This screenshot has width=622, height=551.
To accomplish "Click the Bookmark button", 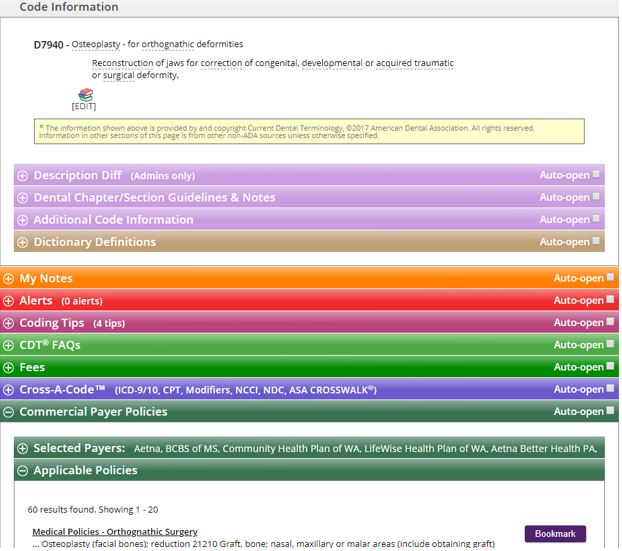I will [555, 534].
